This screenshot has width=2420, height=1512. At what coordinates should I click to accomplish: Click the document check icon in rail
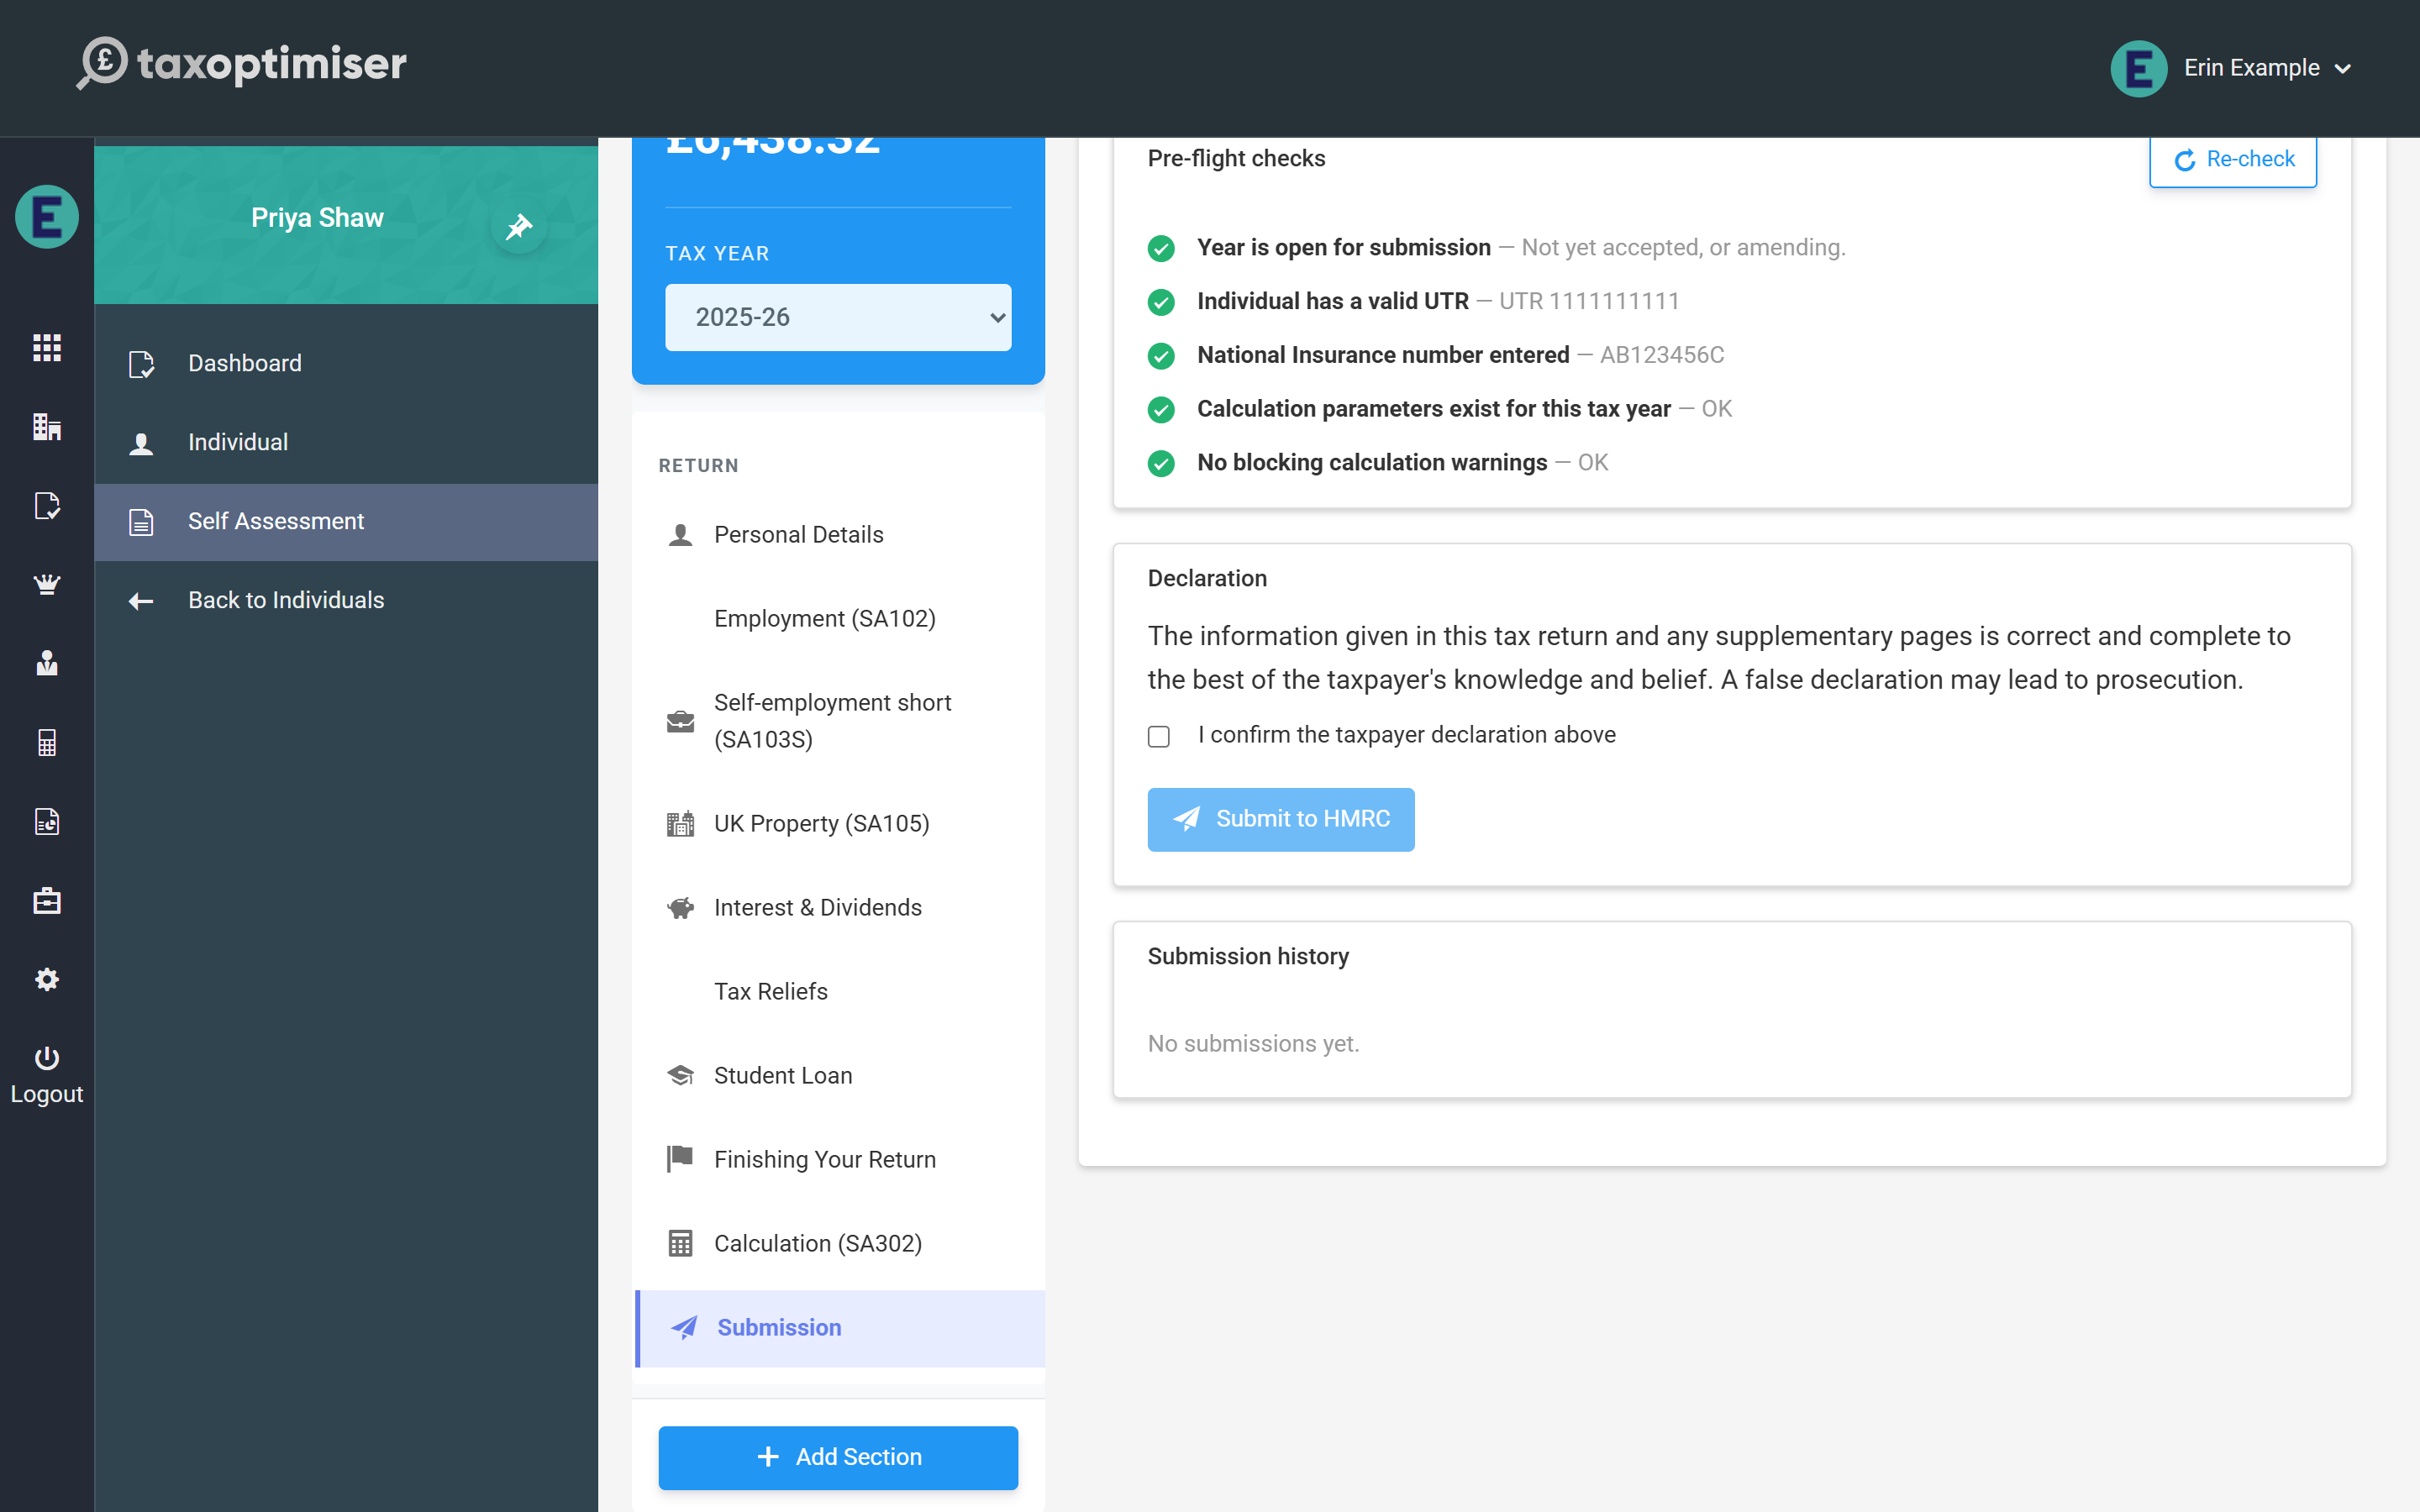(47, 506)
